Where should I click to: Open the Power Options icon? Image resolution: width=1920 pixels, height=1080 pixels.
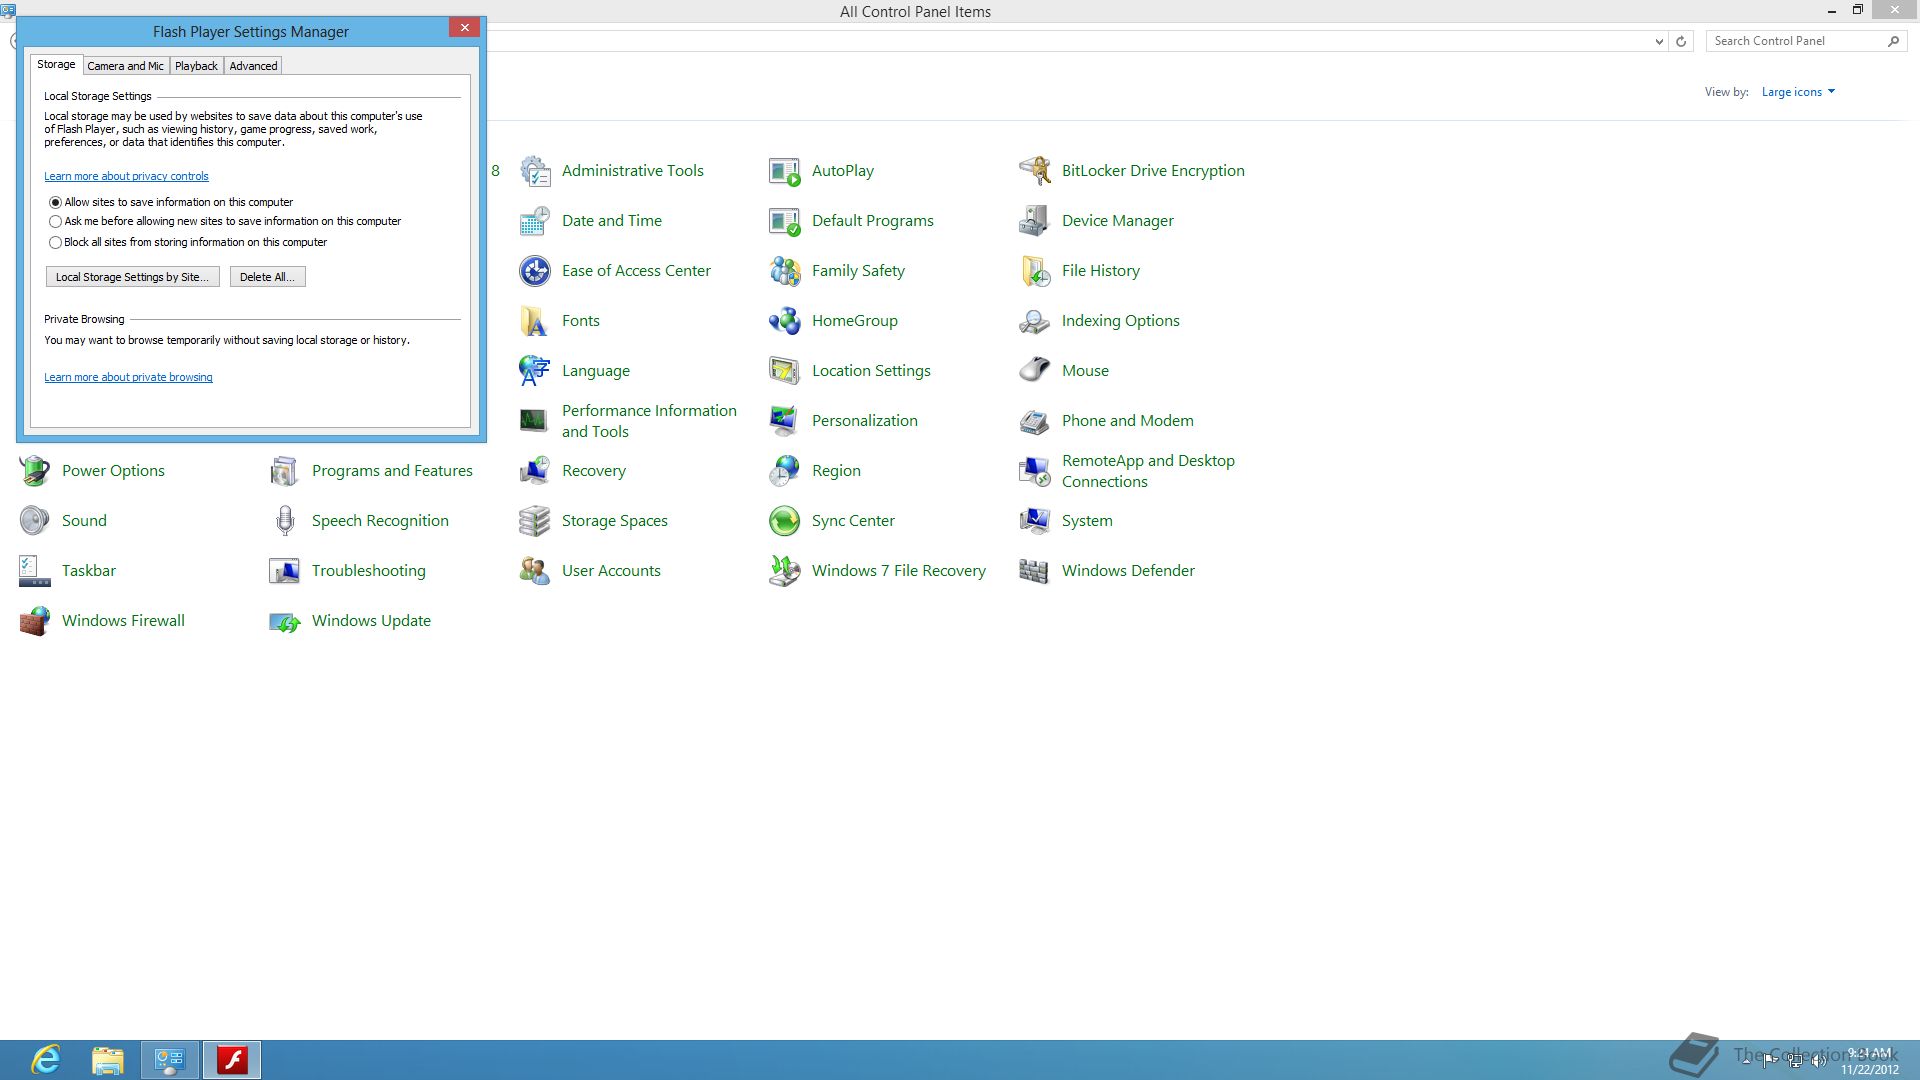pyautogui.click(x=35, y=471)
